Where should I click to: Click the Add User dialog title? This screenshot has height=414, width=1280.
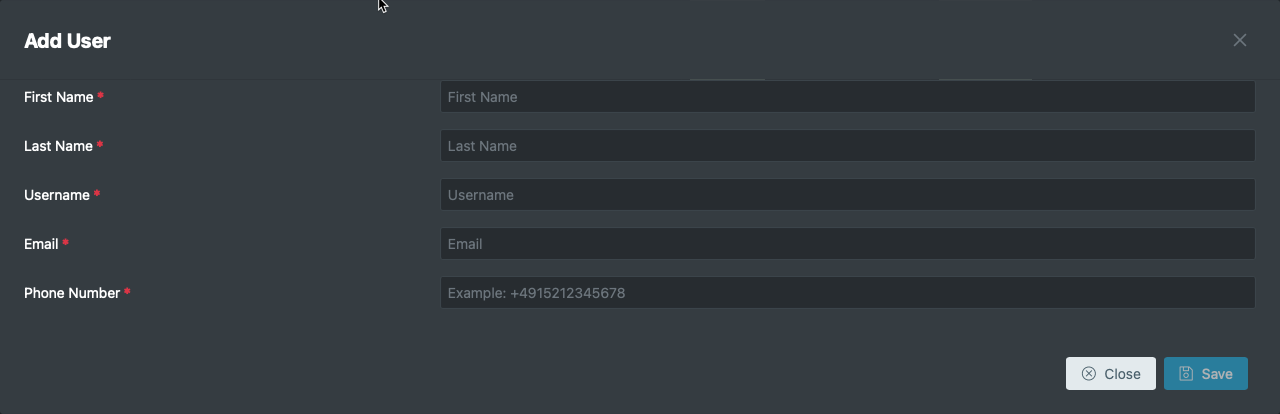[67, 41]
